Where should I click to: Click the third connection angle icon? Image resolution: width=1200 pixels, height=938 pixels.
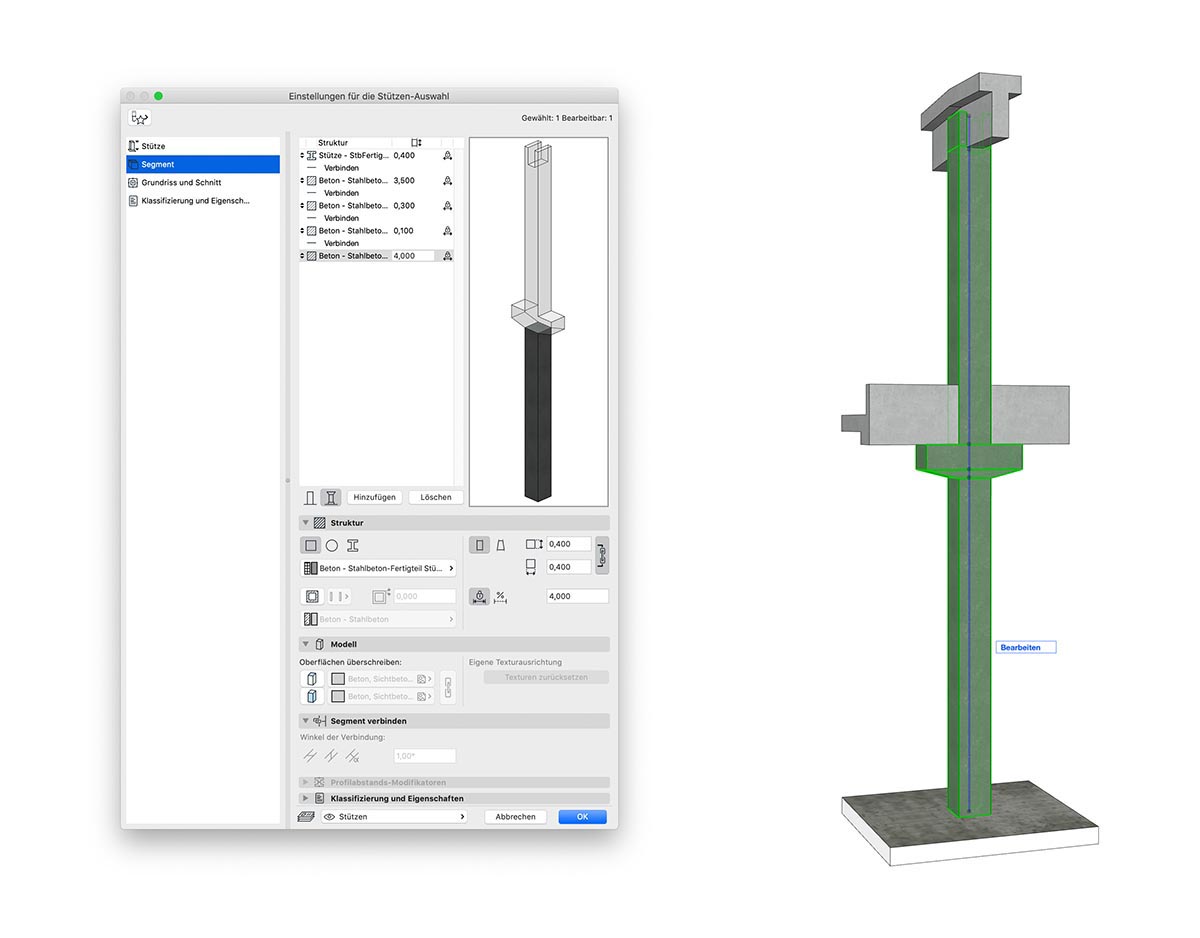pyautogui.click(x=352, y=756)
